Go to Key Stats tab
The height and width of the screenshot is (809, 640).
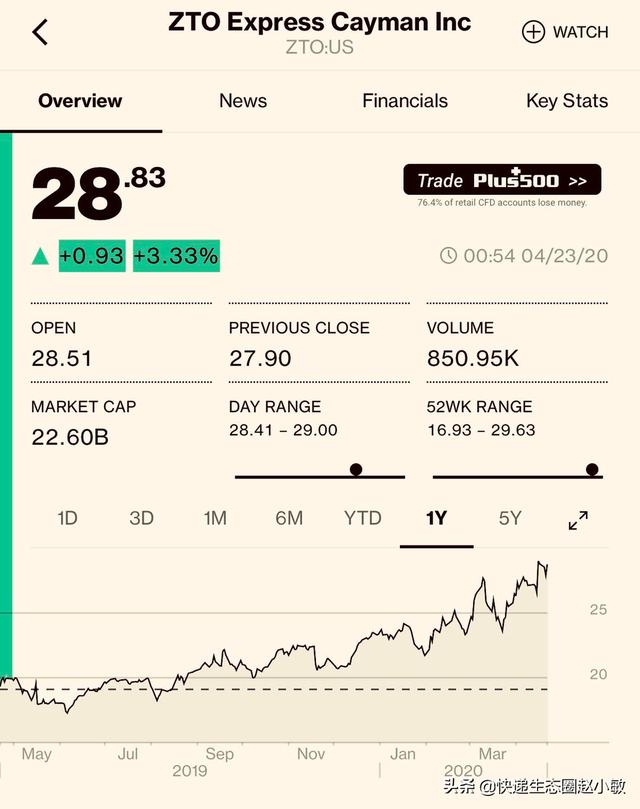click(567, 101)
